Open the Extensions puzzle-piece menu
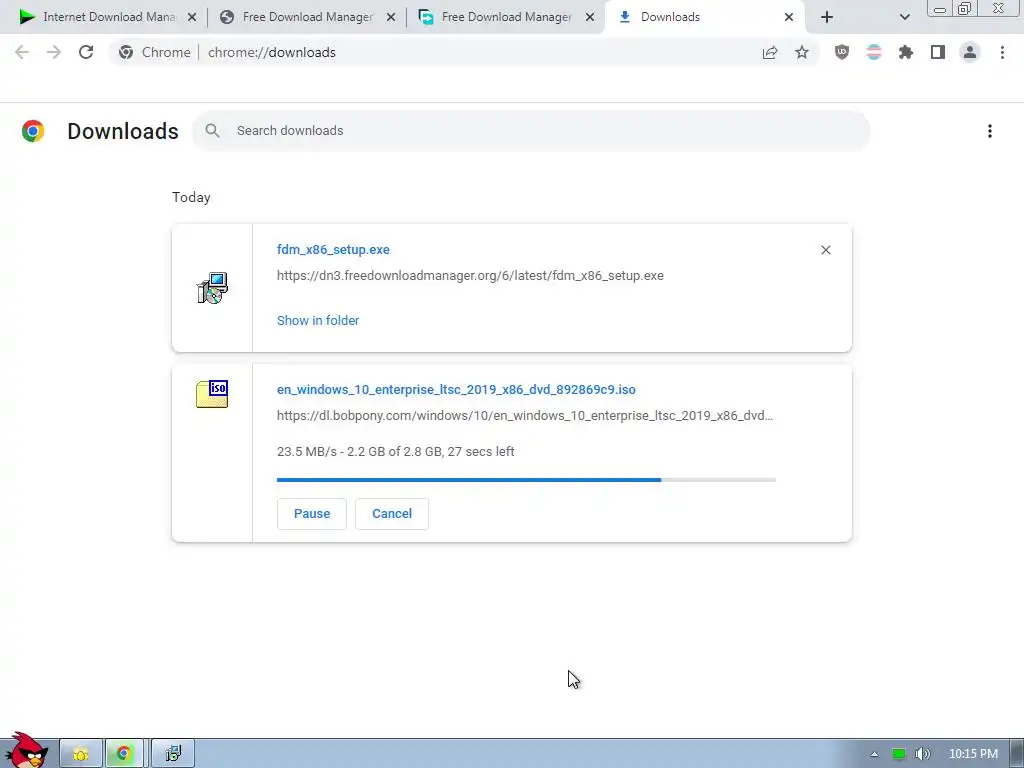Image resolution: width=1024 pixels, height=768 pixels. pos(906,52)
